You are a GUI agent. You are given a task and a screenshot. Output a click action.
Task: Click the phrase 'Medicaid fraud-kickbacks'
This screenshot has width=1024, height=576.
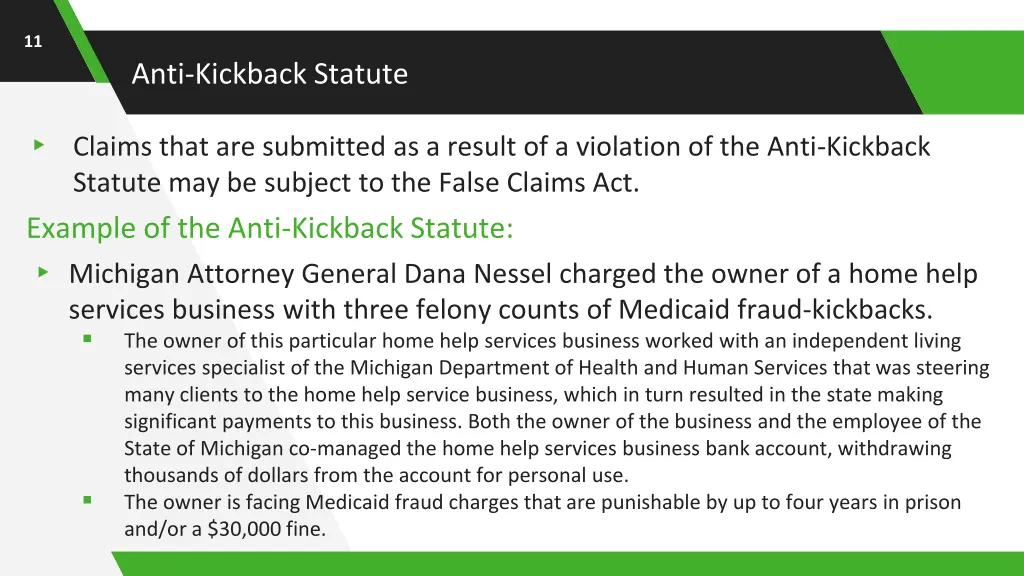pos(773,309)
